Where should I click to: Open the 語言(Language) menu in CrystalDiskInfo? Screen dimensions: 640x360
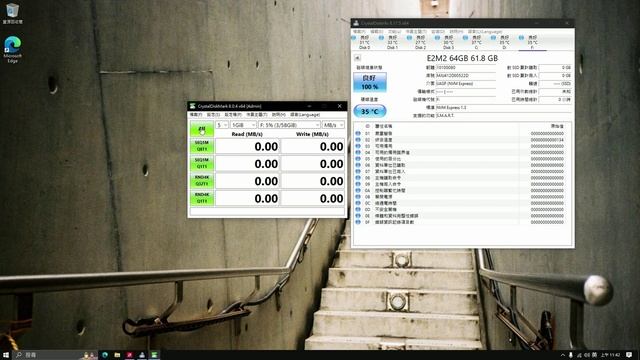tap(485, 31)
